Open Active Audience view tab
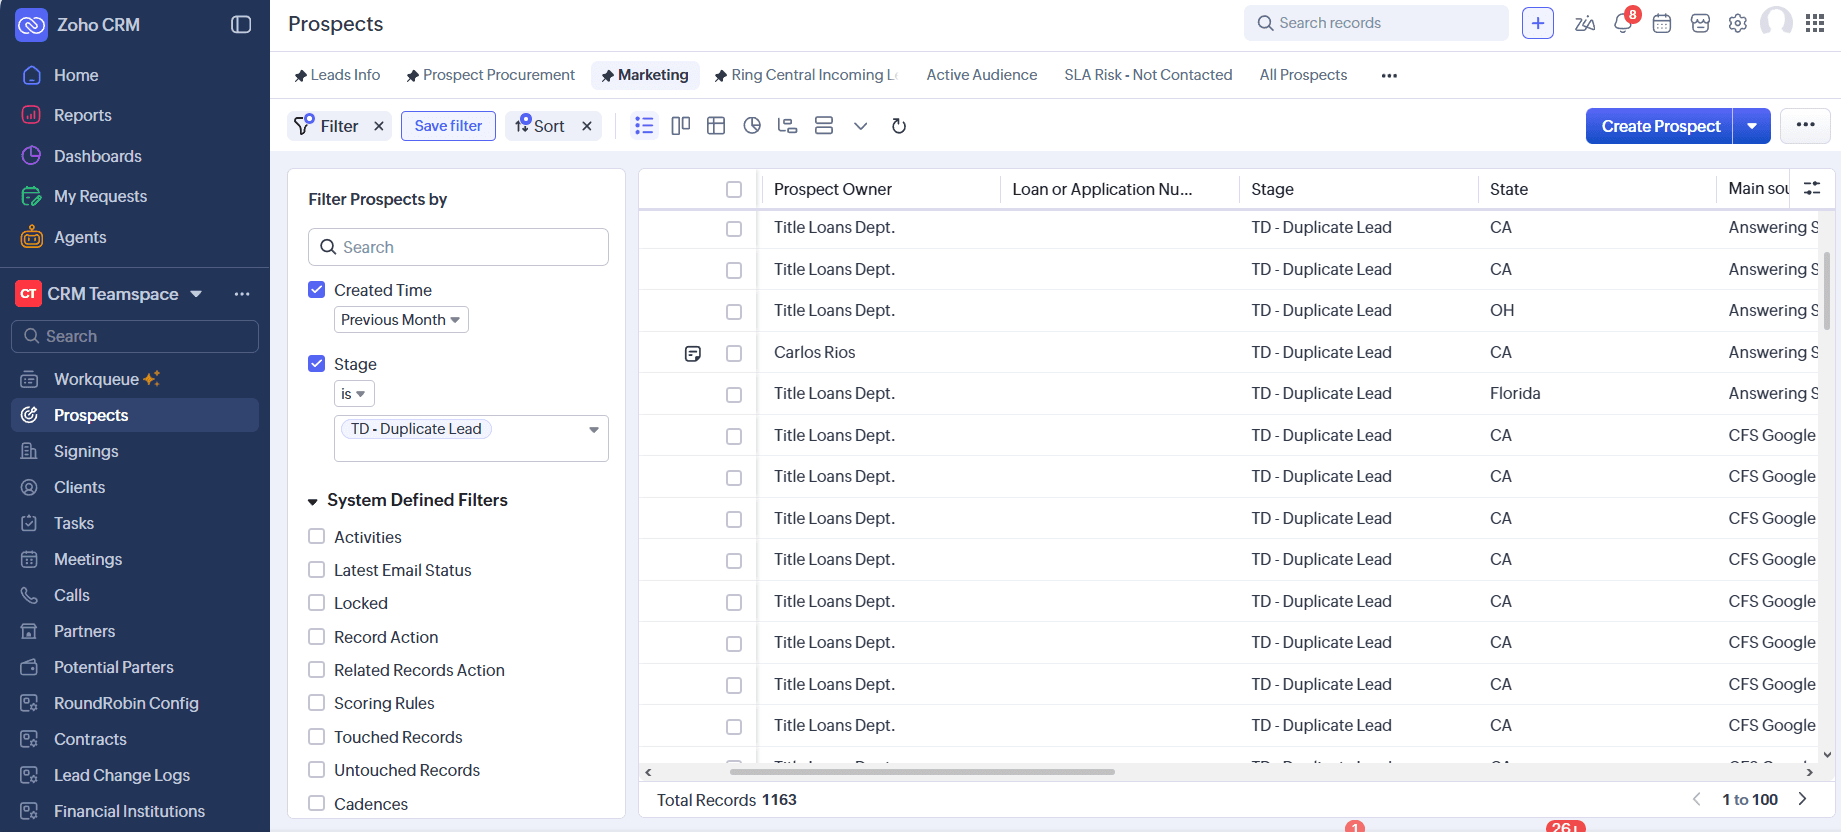This screenshot has height=832, width=1841. (x=982, y=75)
